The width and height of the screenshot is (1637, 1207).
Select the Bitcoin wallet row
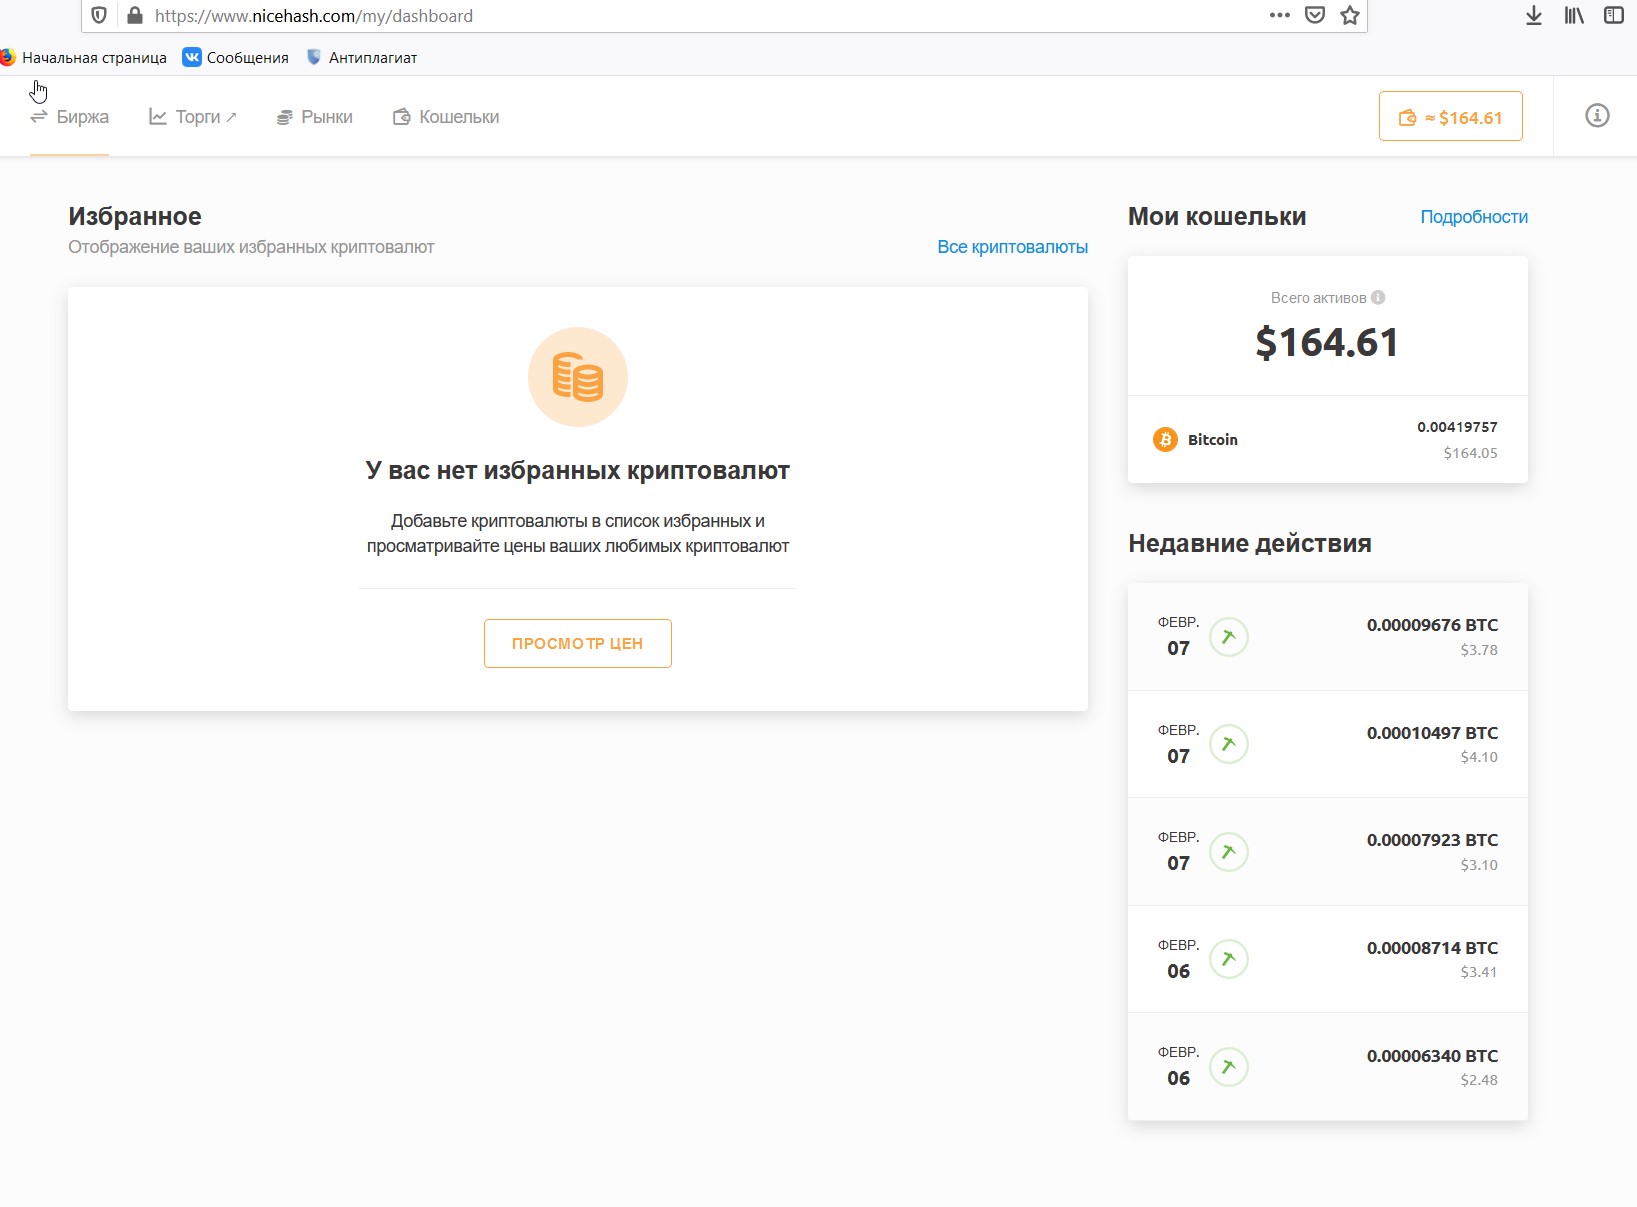click(1327, 440)
